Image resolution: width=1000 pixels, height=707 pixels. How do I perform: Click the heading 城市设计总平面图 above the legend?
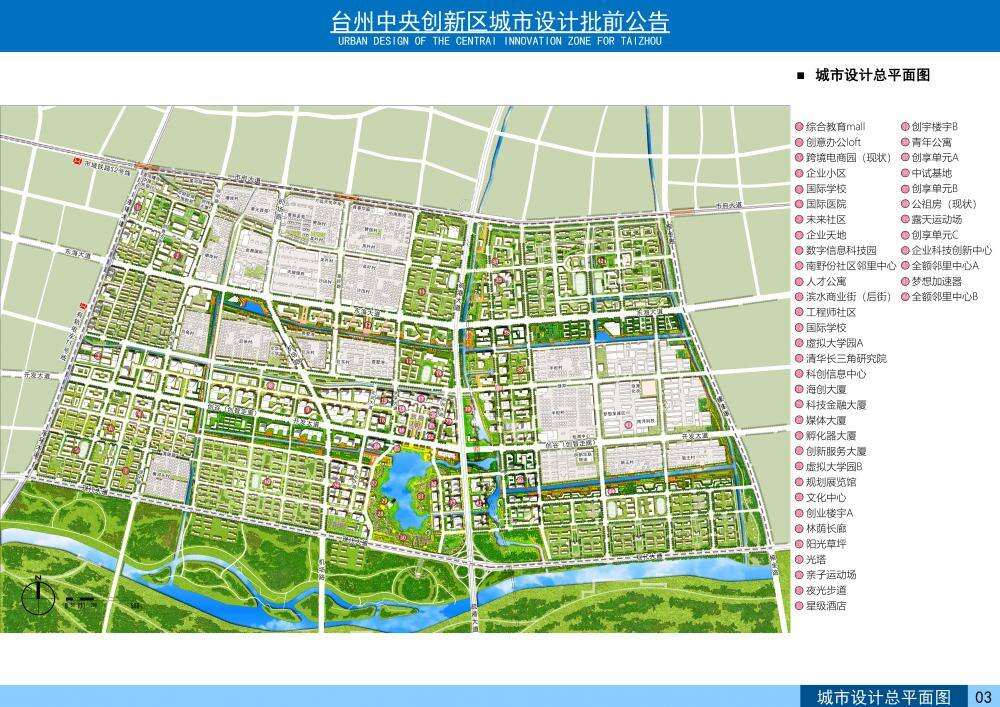click(872, 75)
